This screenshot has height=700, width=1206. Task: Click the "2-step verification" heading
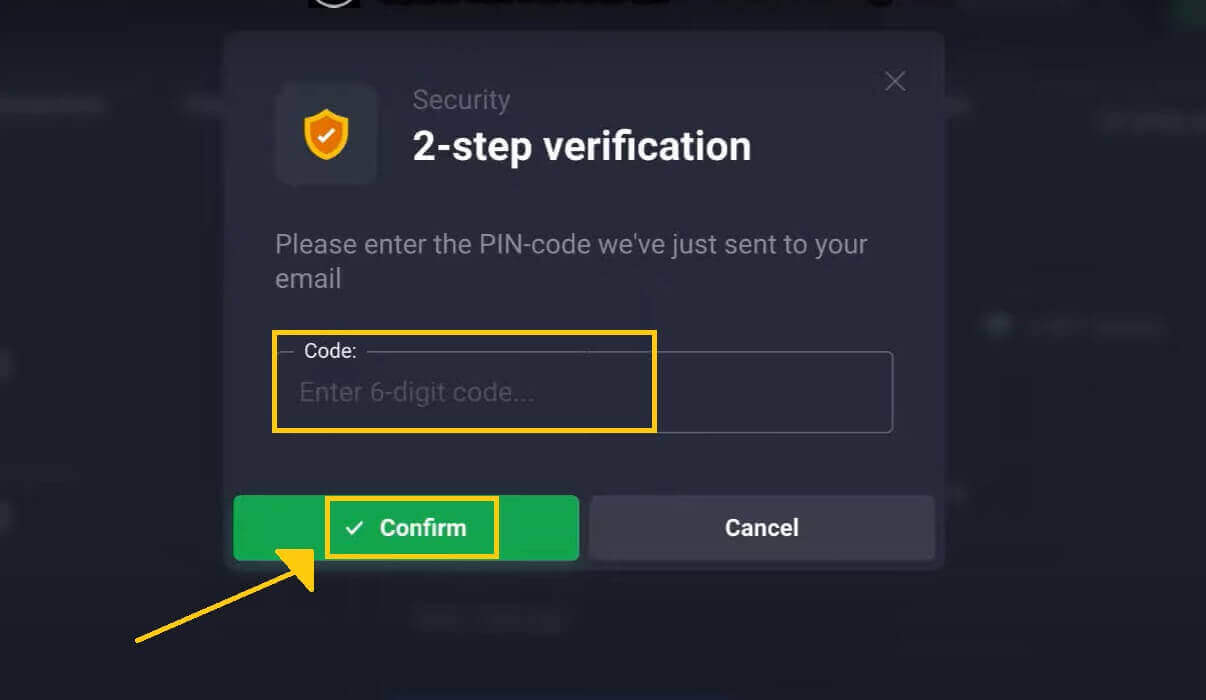click(581, 146)
